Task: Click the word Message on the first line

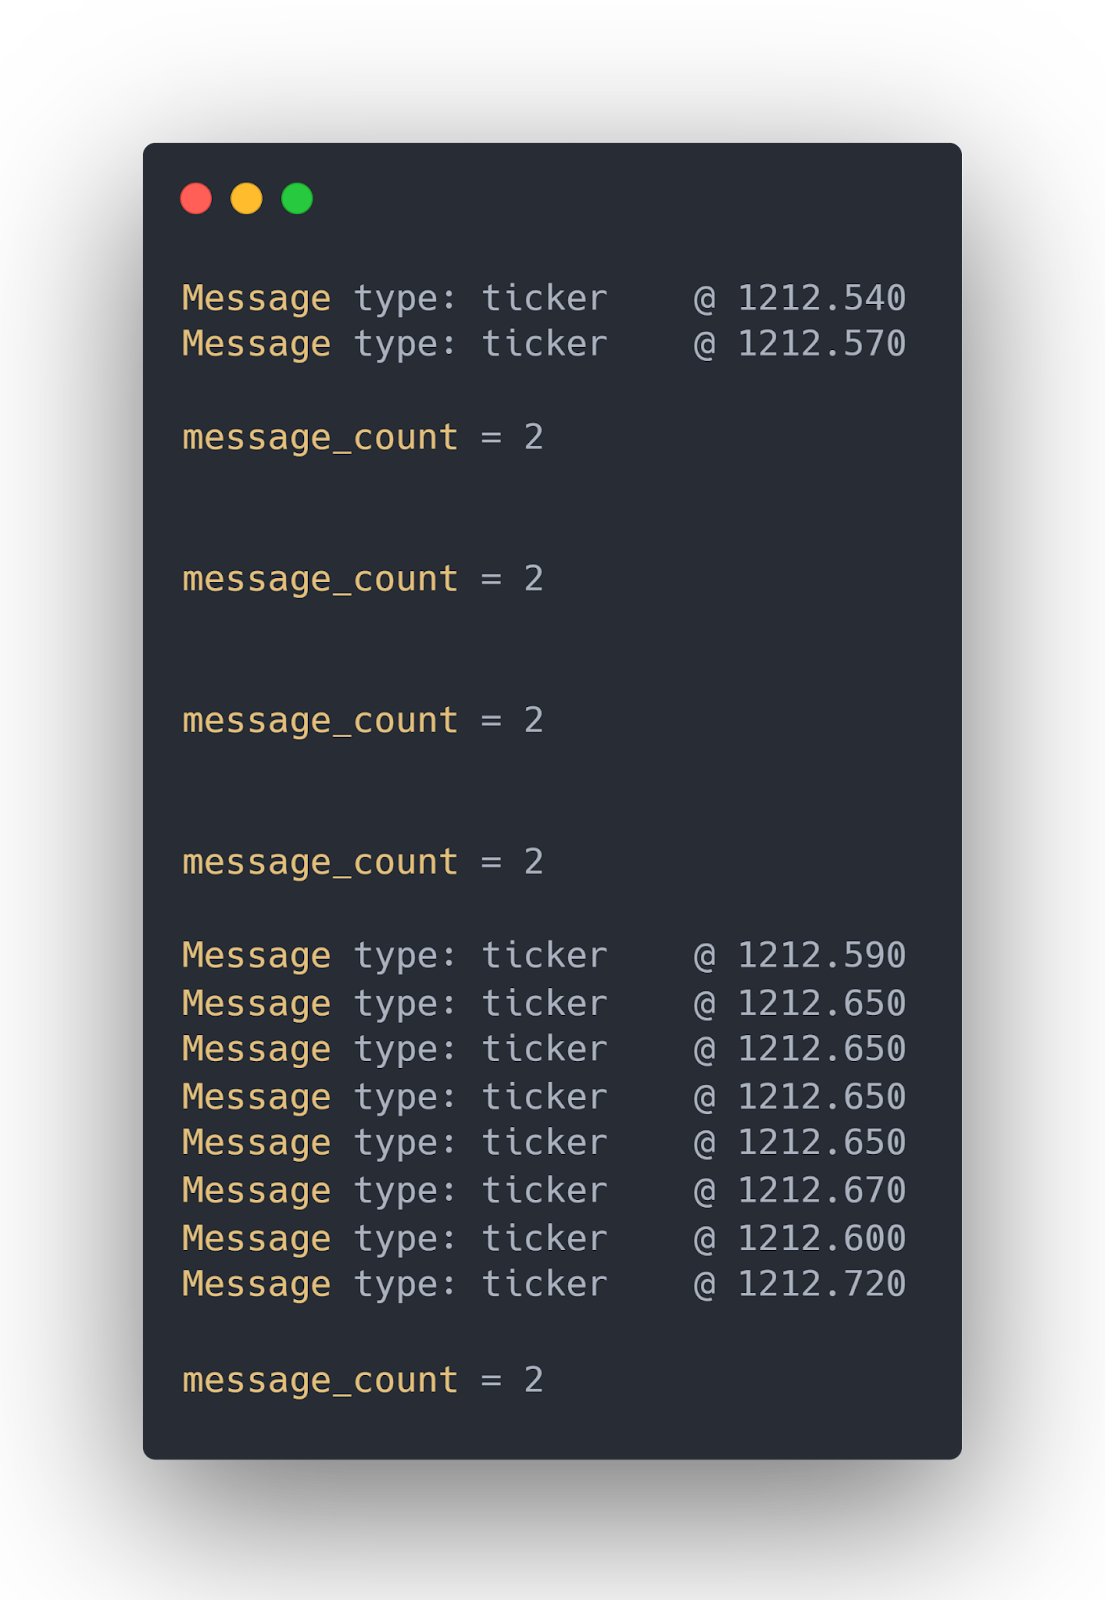Action: click(x=256, y=299)
